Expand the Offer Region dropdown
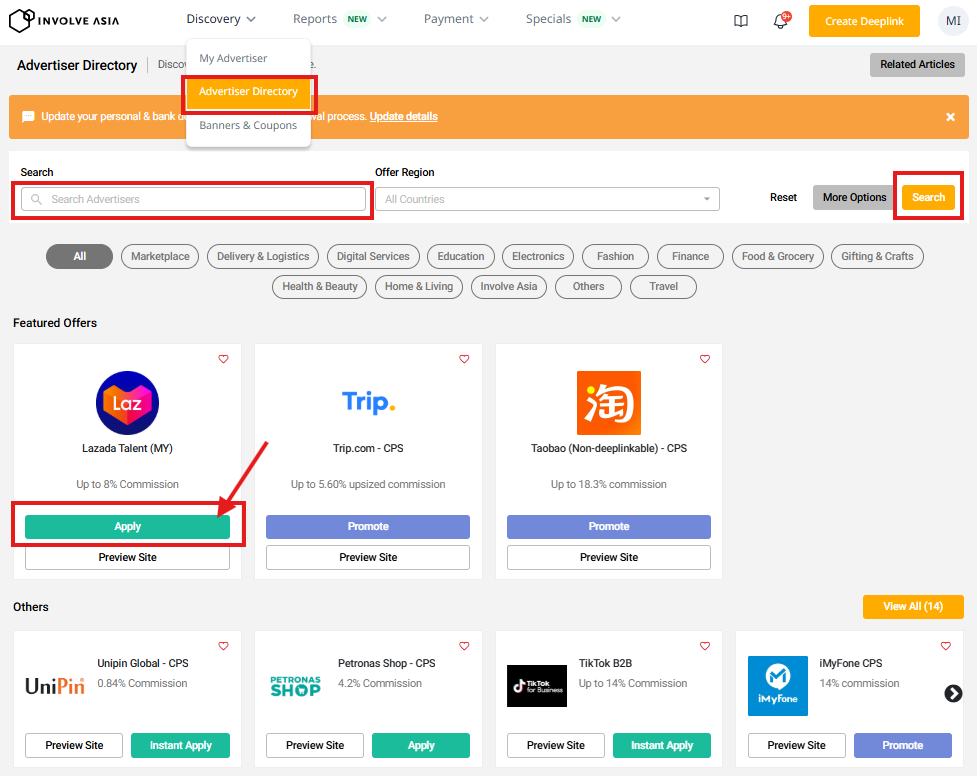 pos(547,199)
